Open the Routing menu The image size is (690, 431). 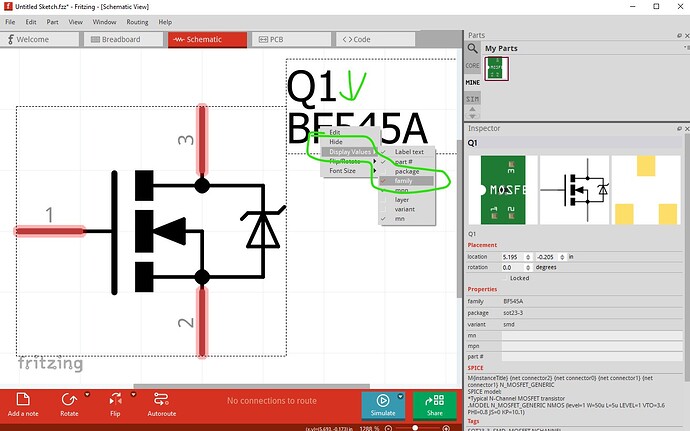137,22
